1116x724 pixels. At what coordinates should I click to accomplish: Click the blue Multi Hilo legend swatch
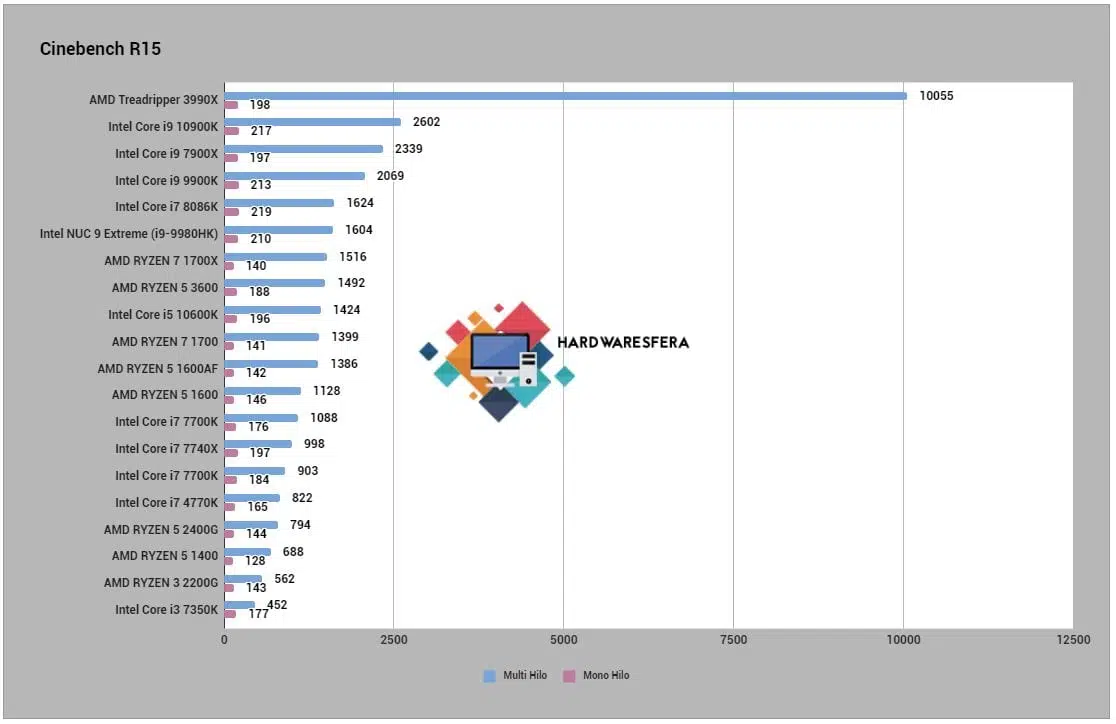click(x=489, y=676)
